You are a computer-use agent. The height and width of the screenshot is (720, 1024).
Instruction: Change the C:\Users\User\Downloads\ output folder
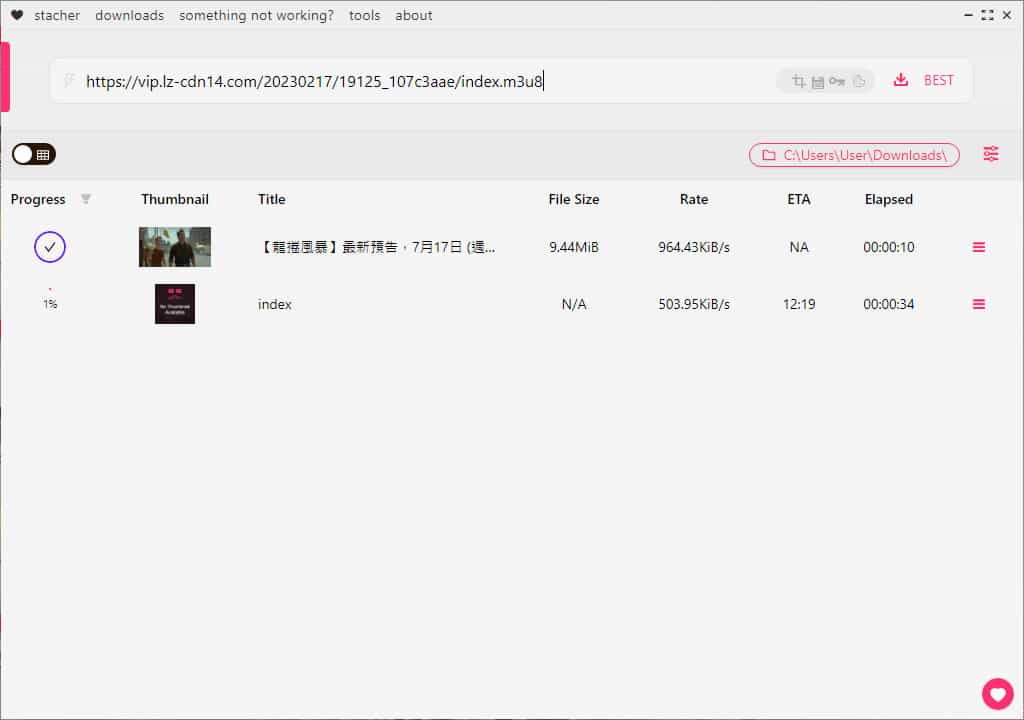click(854, 155)
